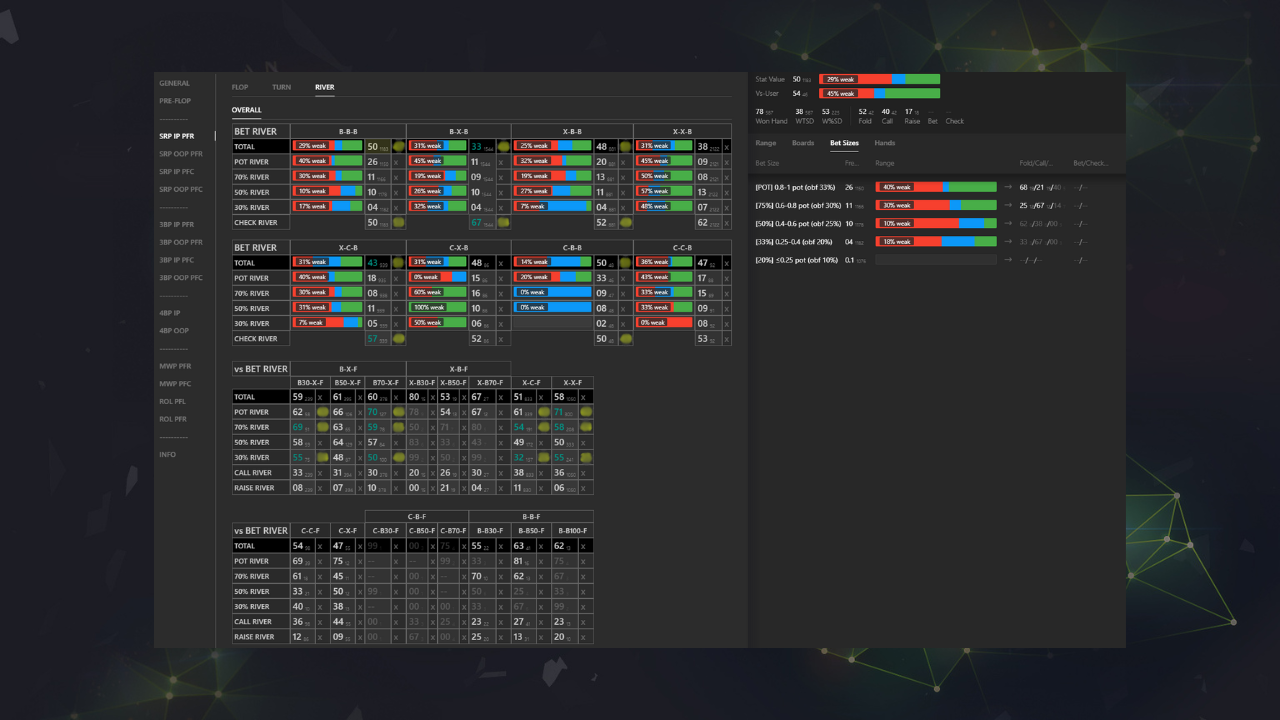Click the Fold/Call column header
Viewport: 1280px width, 720px height.
1035,163
